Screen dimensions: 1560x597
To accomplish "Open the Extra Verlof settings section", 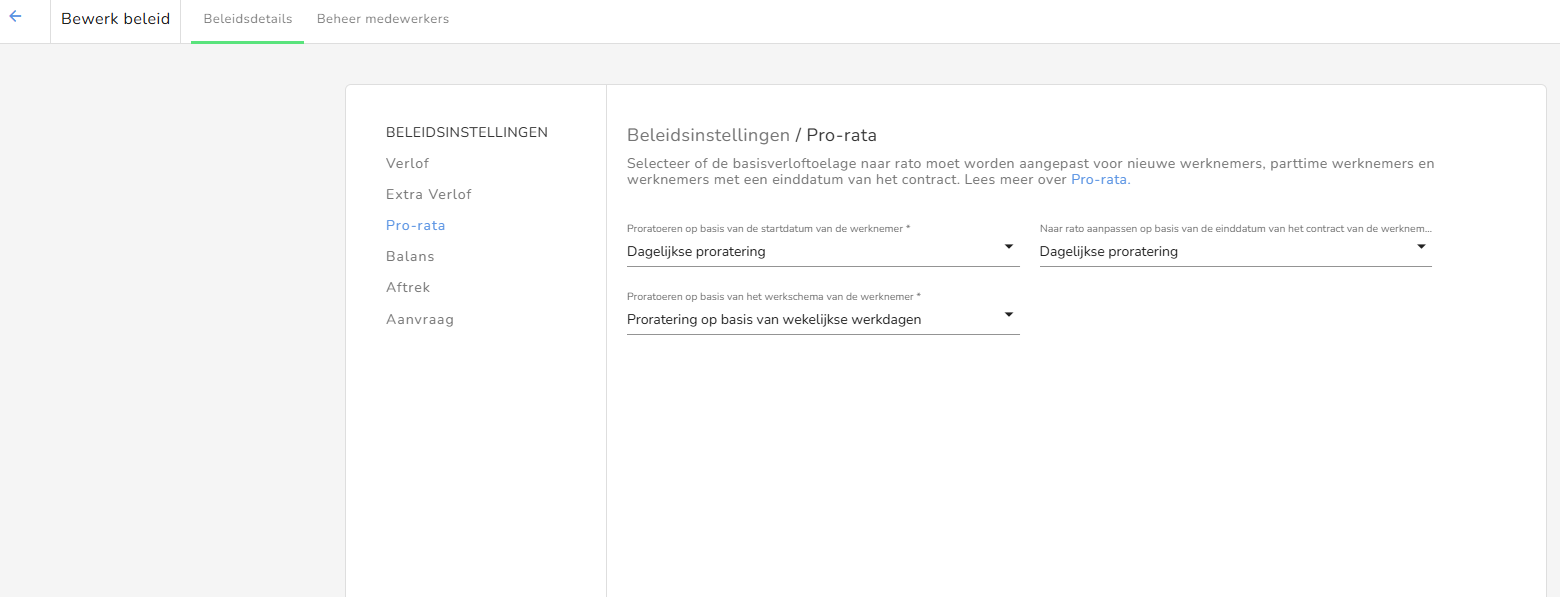I will point(429,194).
